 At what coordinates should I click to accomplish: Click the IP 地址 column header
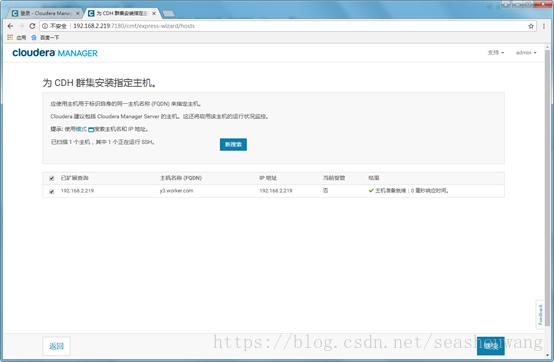268,178
